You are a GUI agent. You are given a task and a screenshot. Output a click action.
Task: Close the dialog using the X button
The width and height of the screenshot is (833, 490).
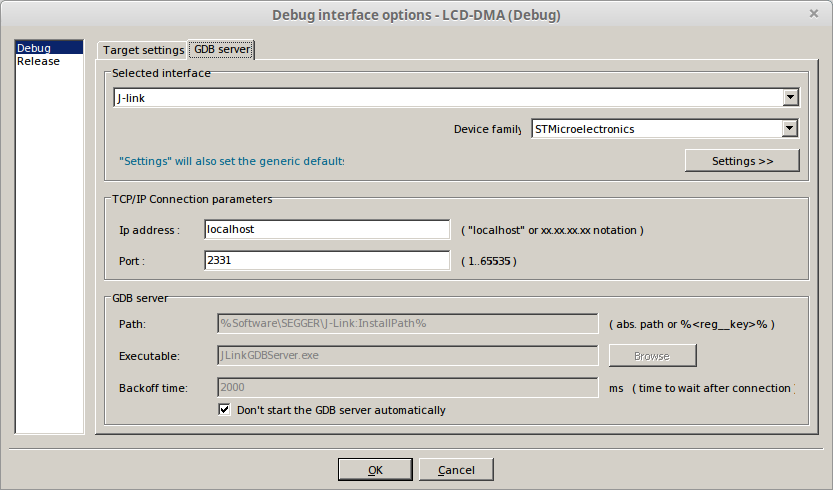tap(813, 14)
